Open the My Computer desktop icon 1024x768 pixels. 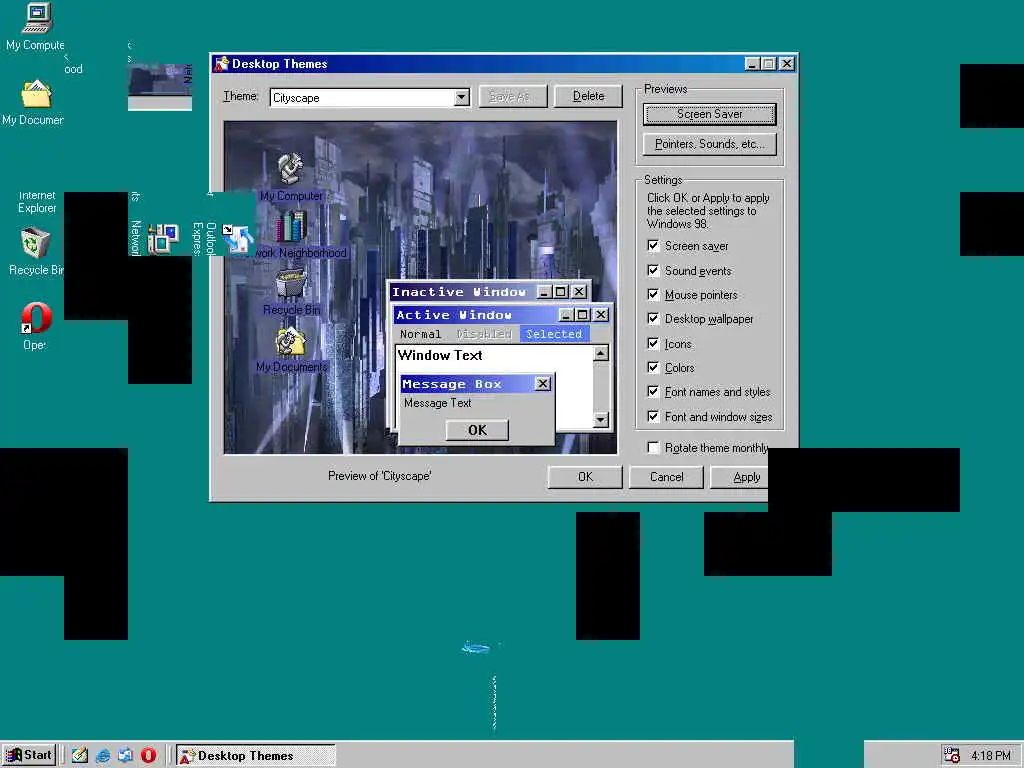(x=37, y=18)
